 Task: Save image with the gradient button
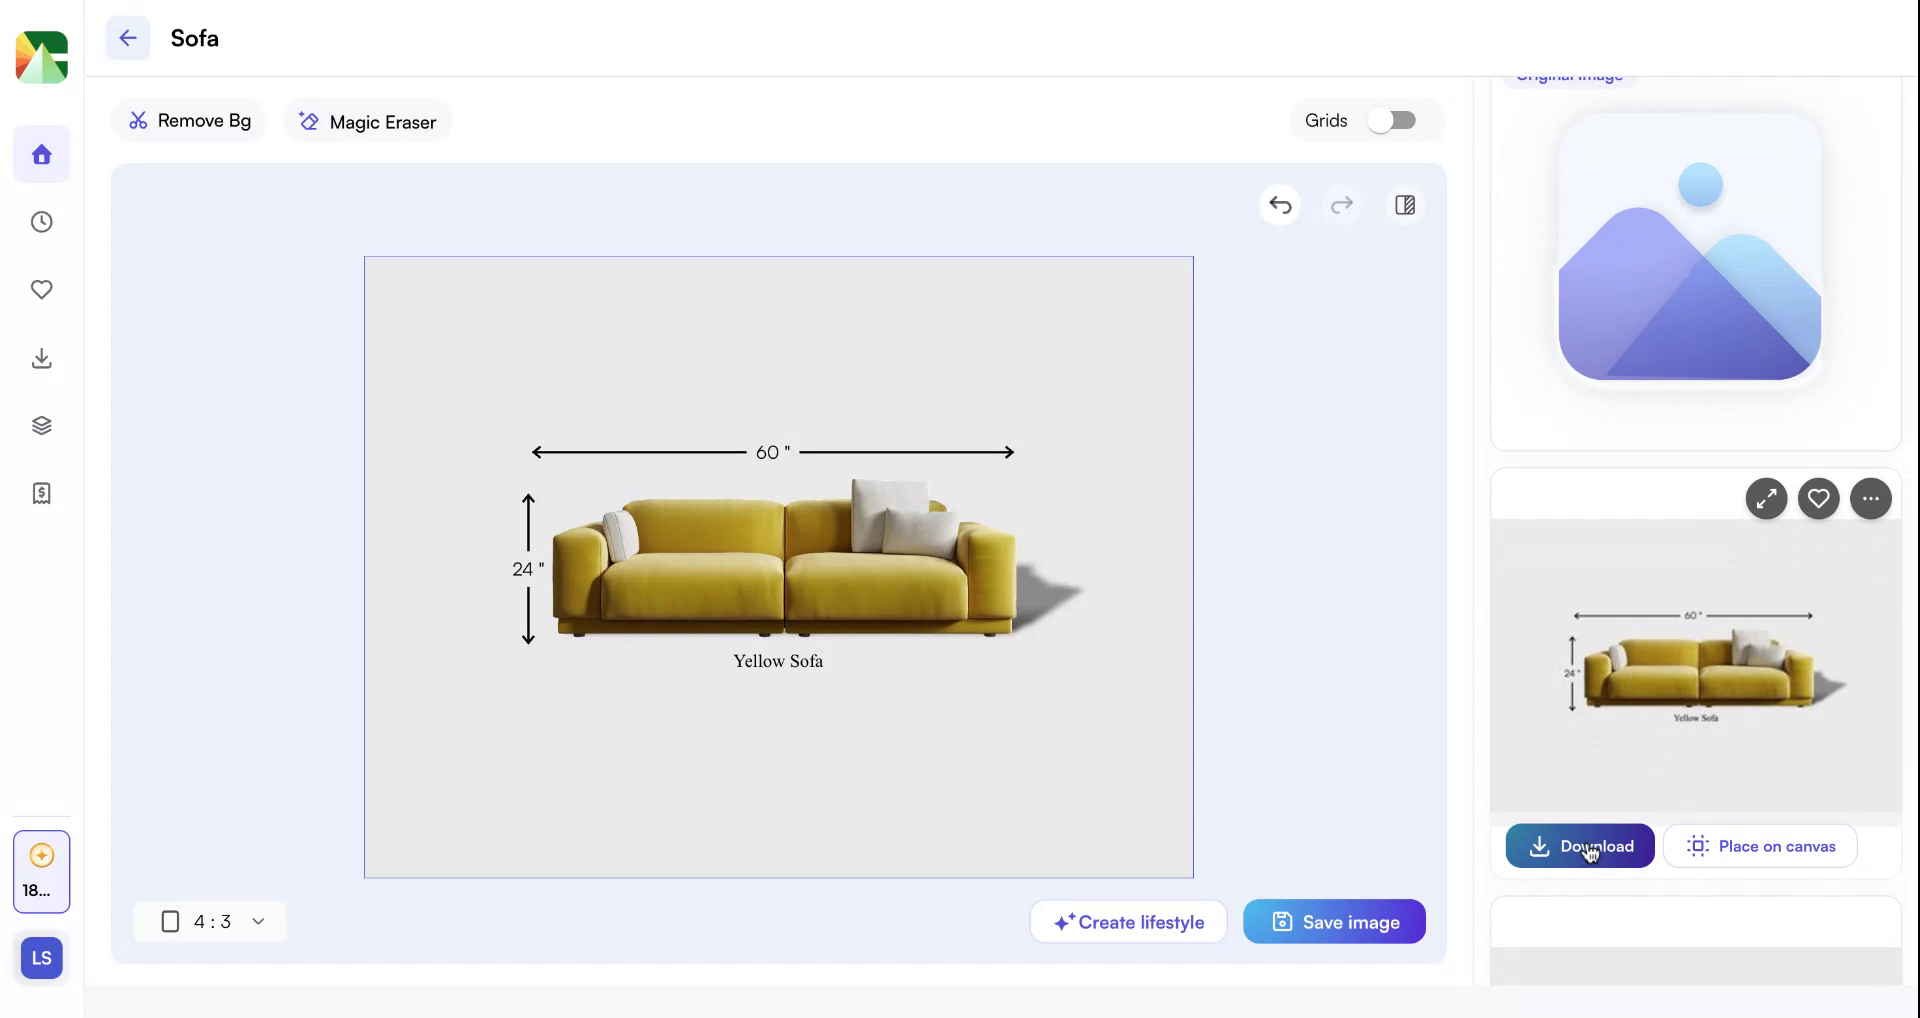tap(1334, 922)
